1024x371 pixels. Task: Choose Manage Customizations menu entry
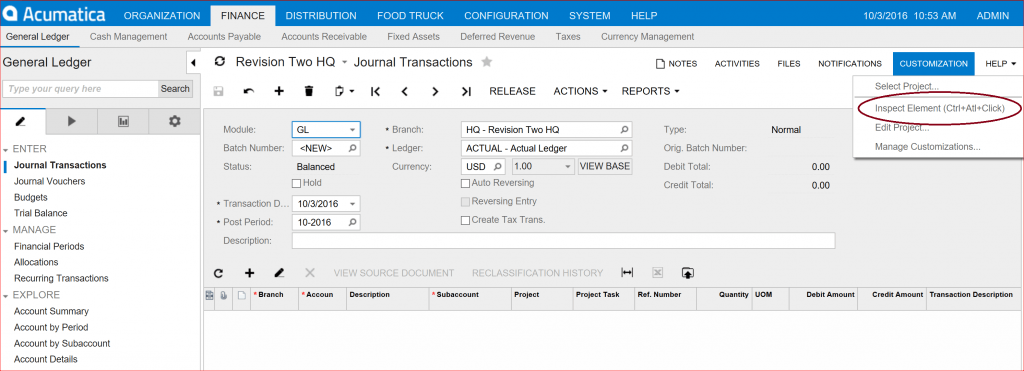pyautogui.click(x=927, y=146)
